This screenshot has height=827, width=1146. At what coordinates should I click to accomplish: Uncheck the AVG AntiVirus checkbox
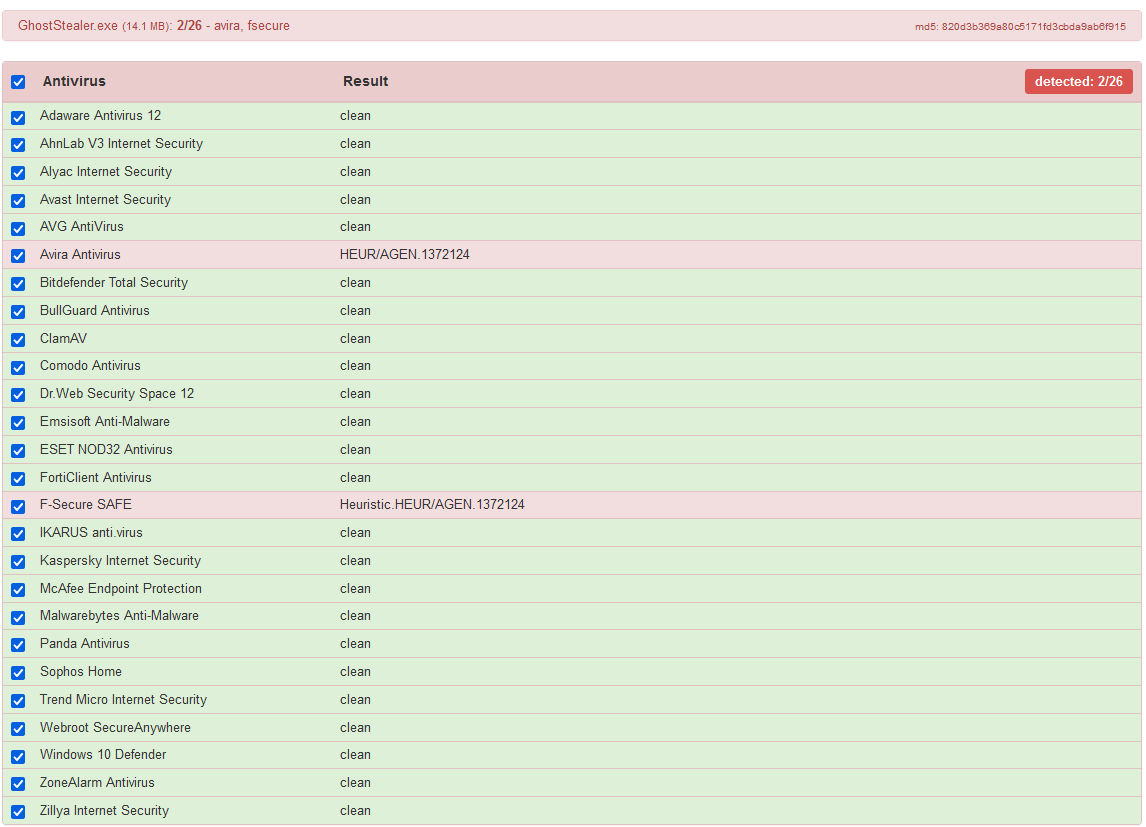point(18,228)
